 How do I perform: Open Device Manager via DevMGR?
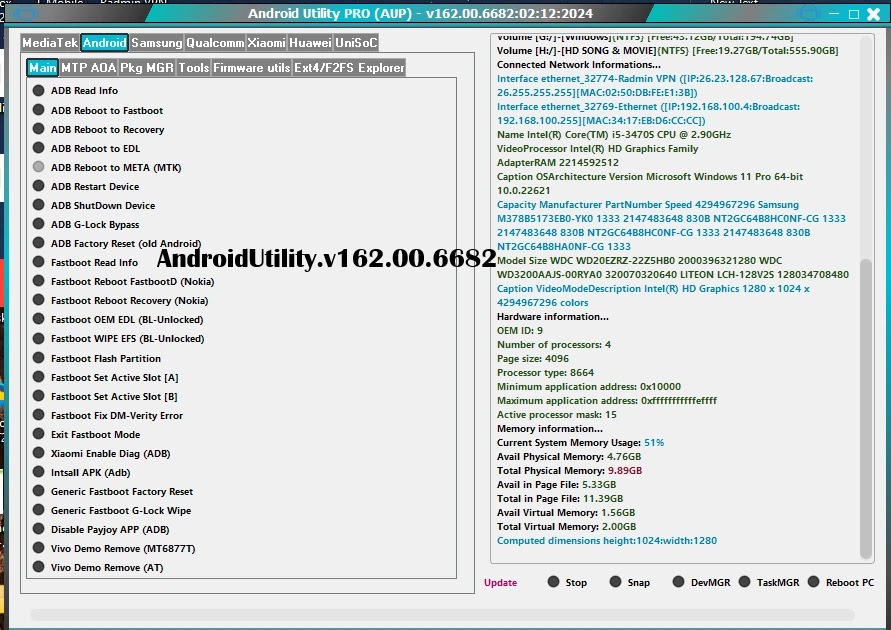pos(701,582)
